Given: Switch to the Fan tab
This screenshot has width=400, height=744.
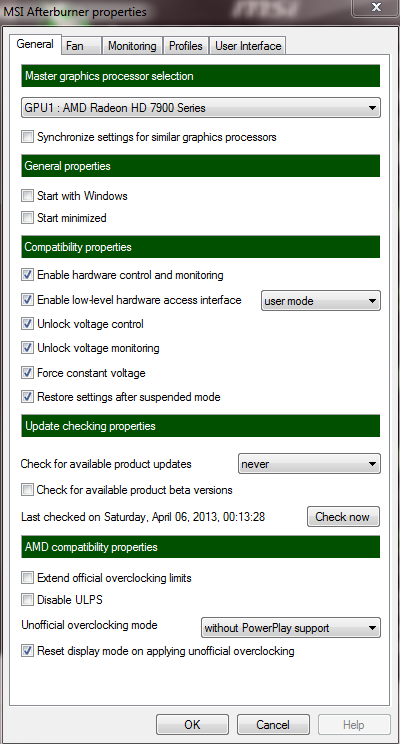Looking at the screenshot, I should point(82,46).
